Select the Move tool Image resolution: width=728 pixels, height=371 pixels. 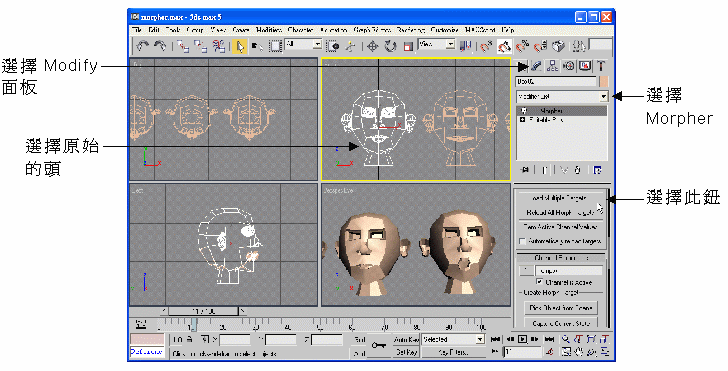[x=372, y=46]
